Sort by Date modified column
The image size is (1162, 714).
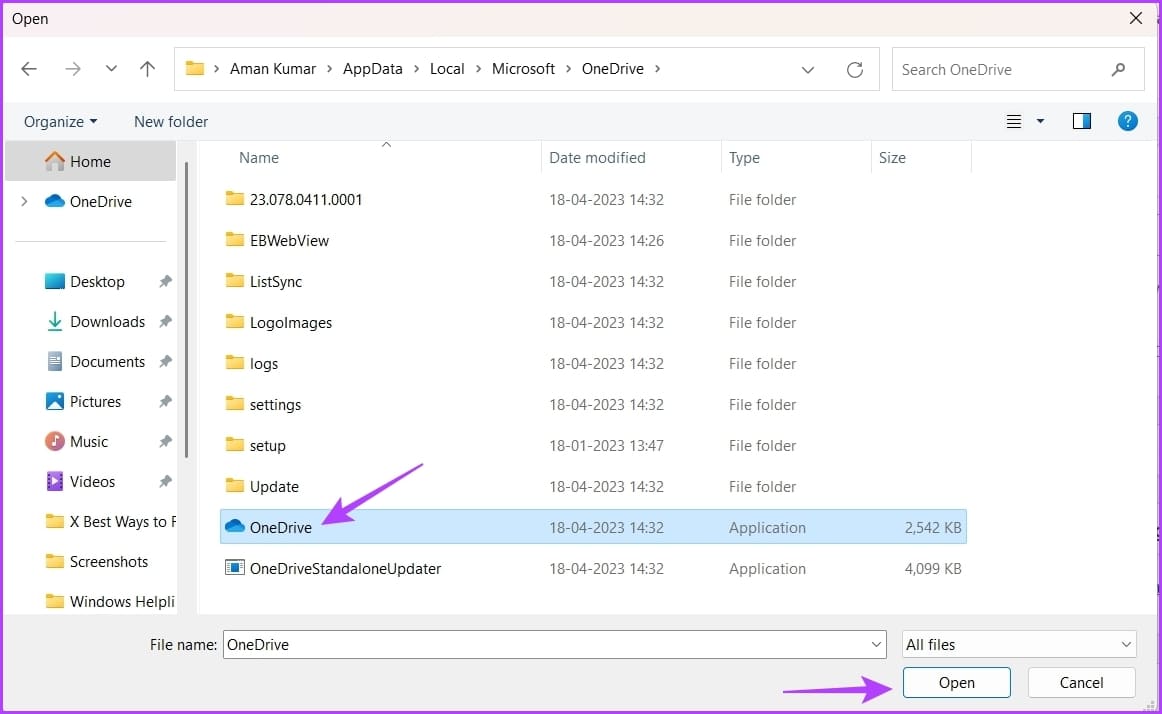pos(597,157)
